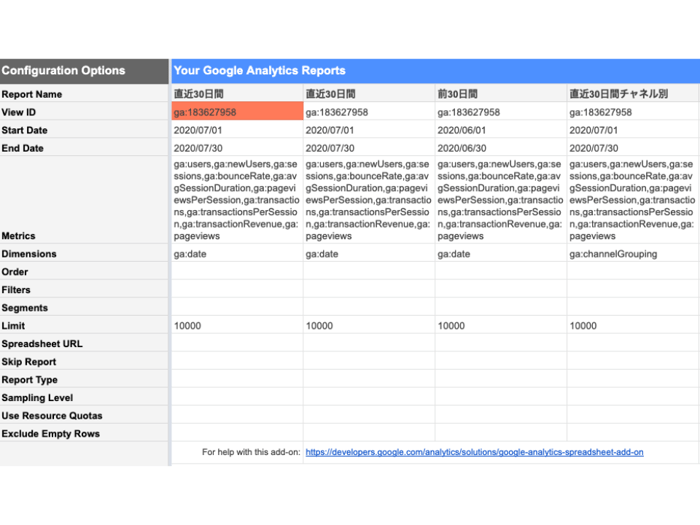Select the Sampling Level row label

click(x=84, y=397)
